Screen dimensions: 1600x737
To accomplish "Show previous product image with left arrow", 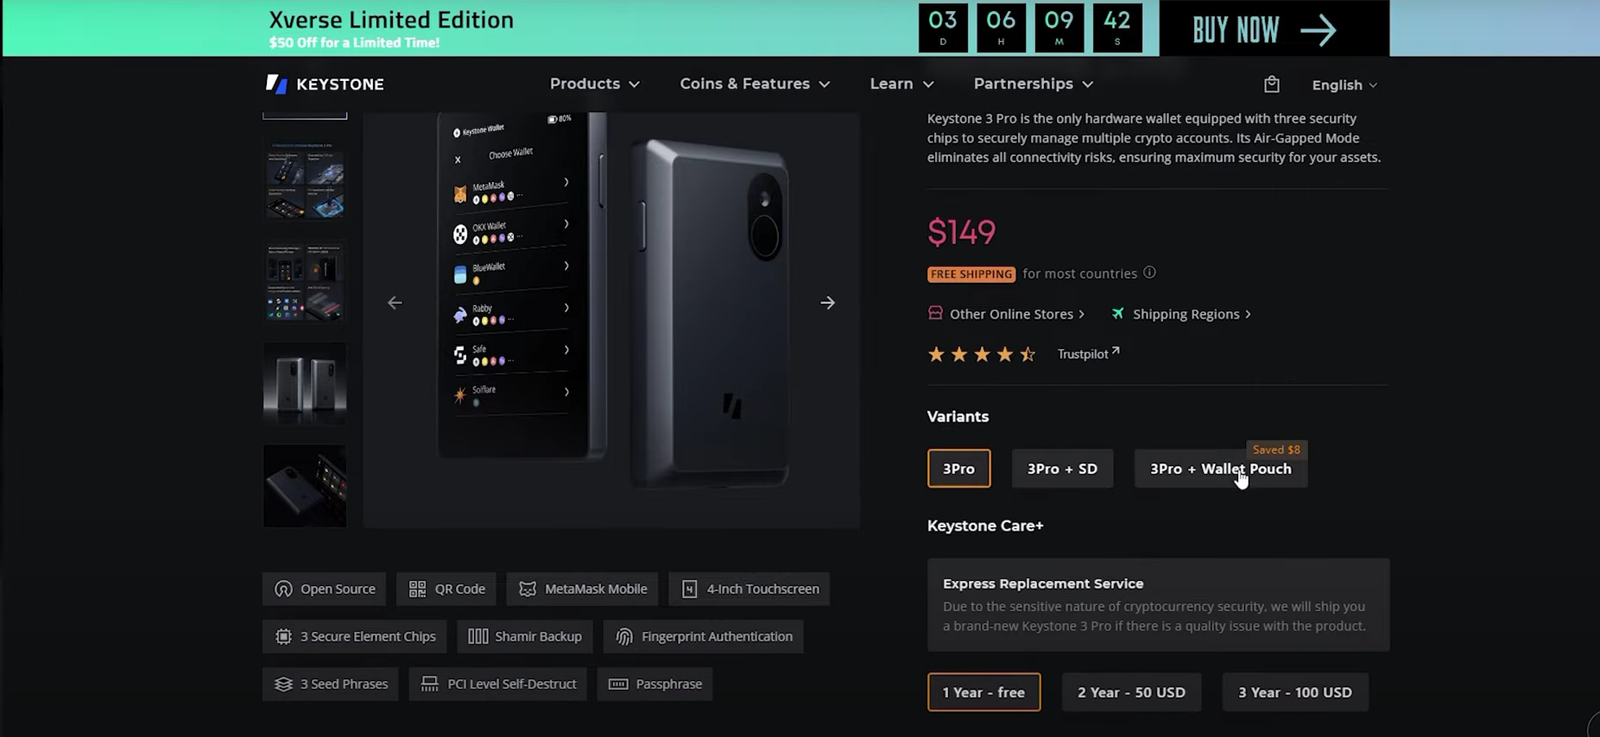I will pos(395,303).
